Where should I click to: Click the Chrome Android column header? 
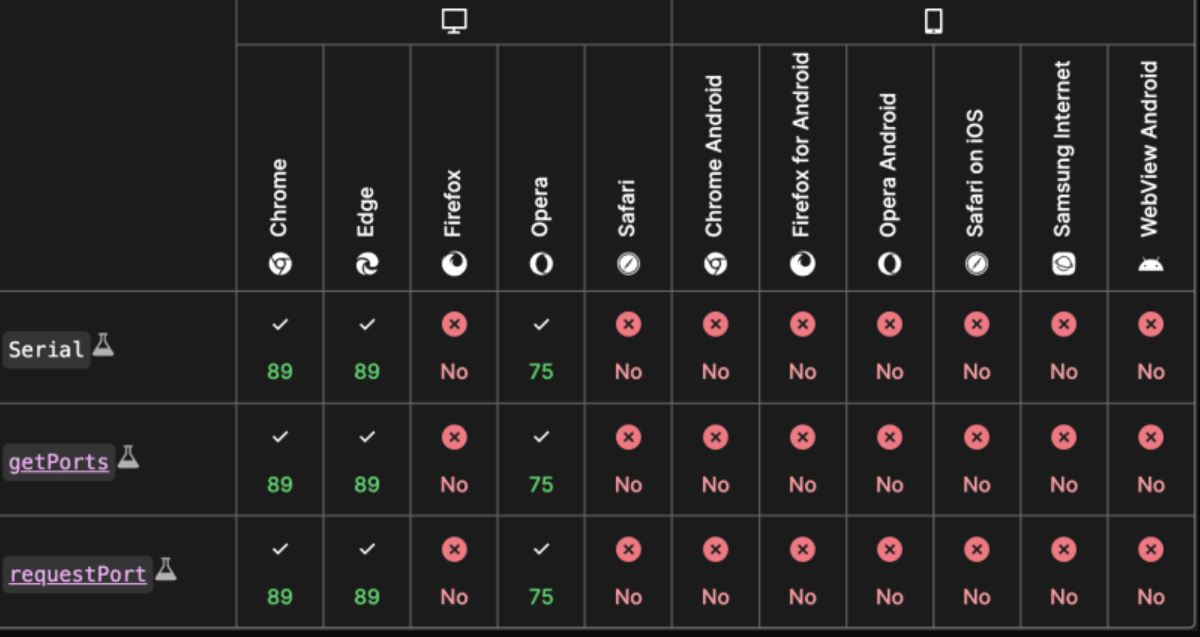tap(715, 168)
